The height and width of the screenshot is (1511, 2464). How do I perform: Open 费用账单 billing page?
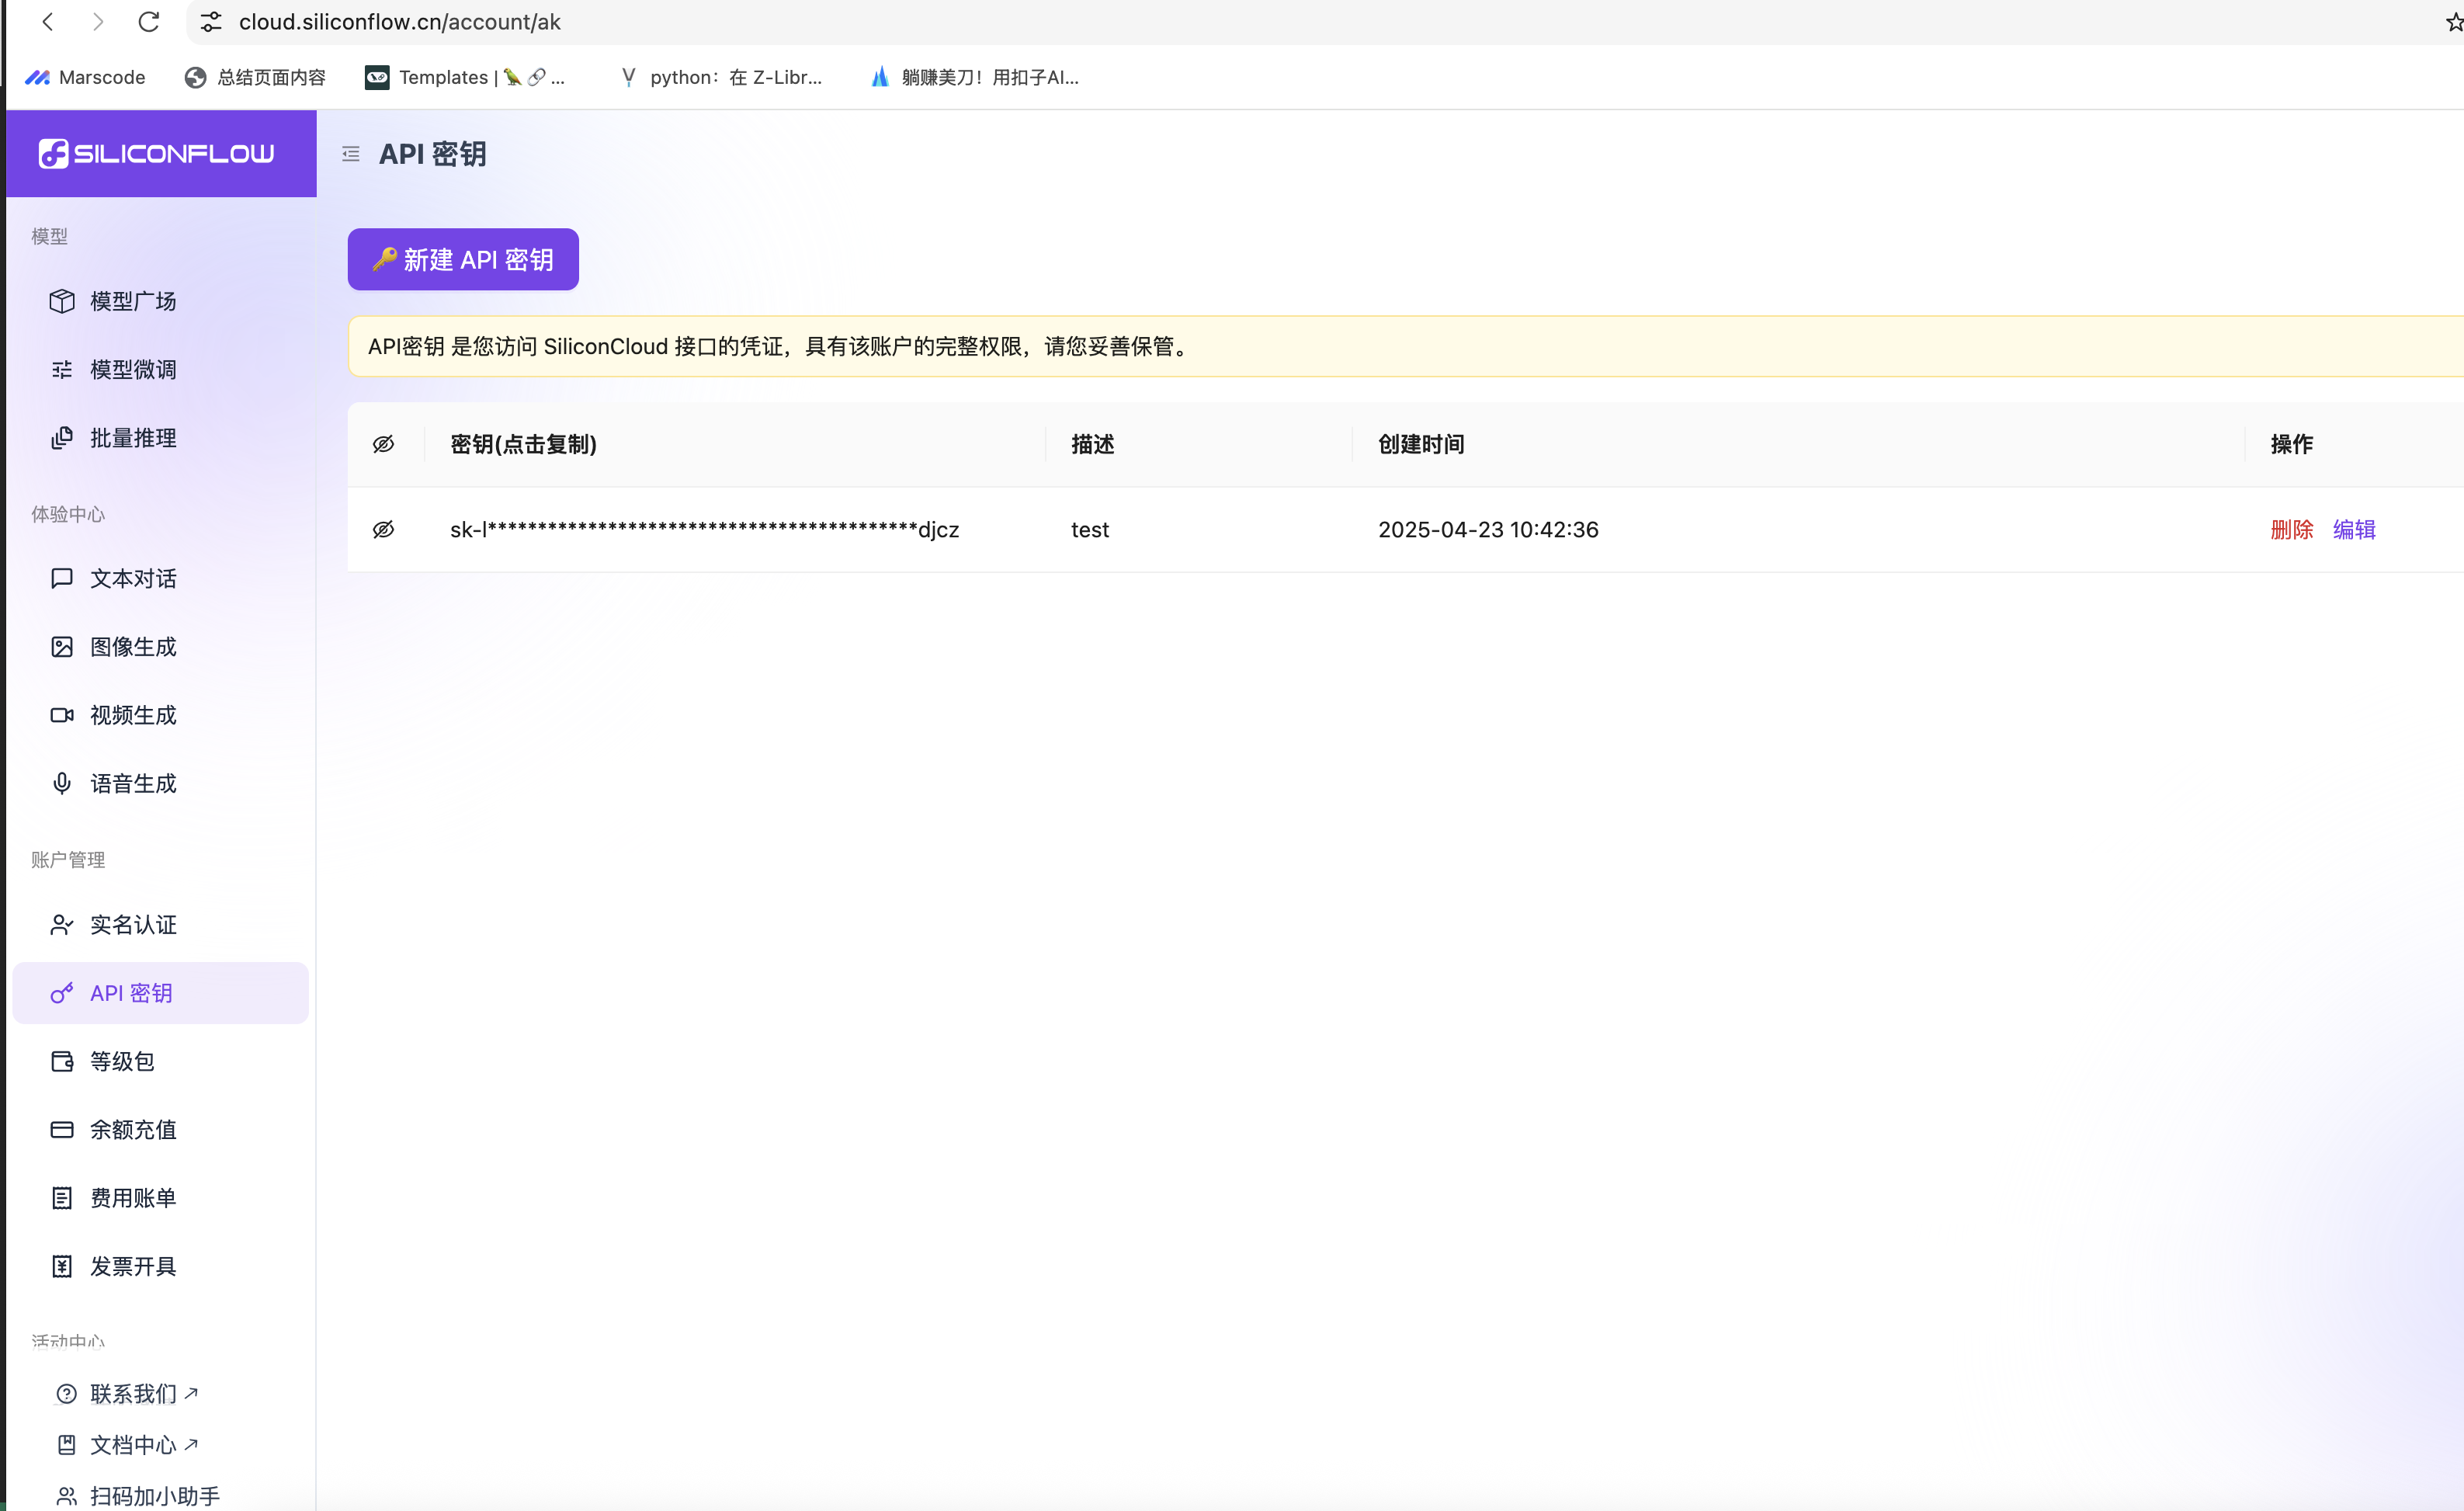132,1198
